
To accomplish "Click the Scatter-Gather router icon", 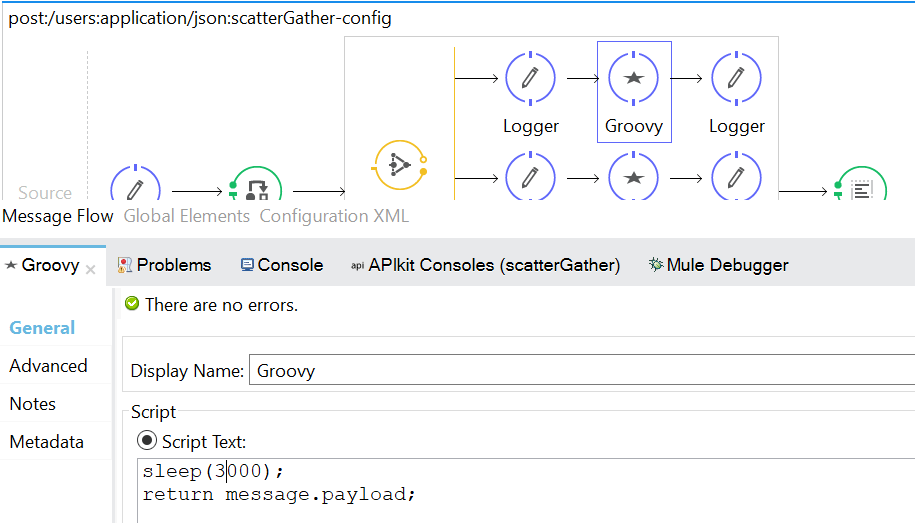I will pos(399,165).
